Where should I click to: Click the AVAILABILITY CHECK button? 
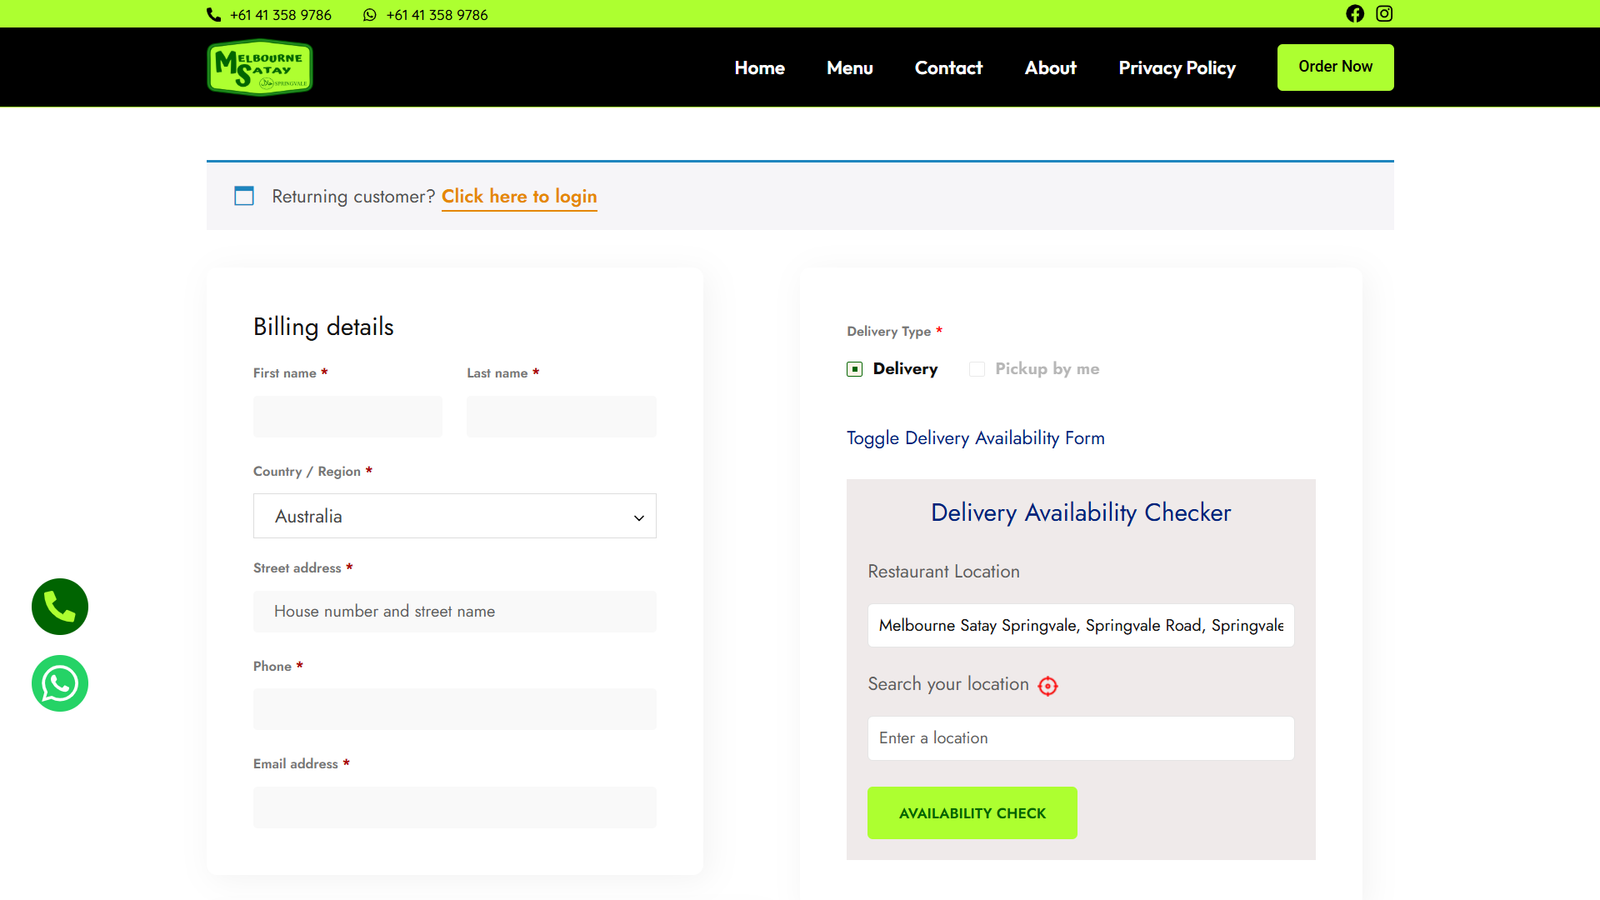(972, 813)
